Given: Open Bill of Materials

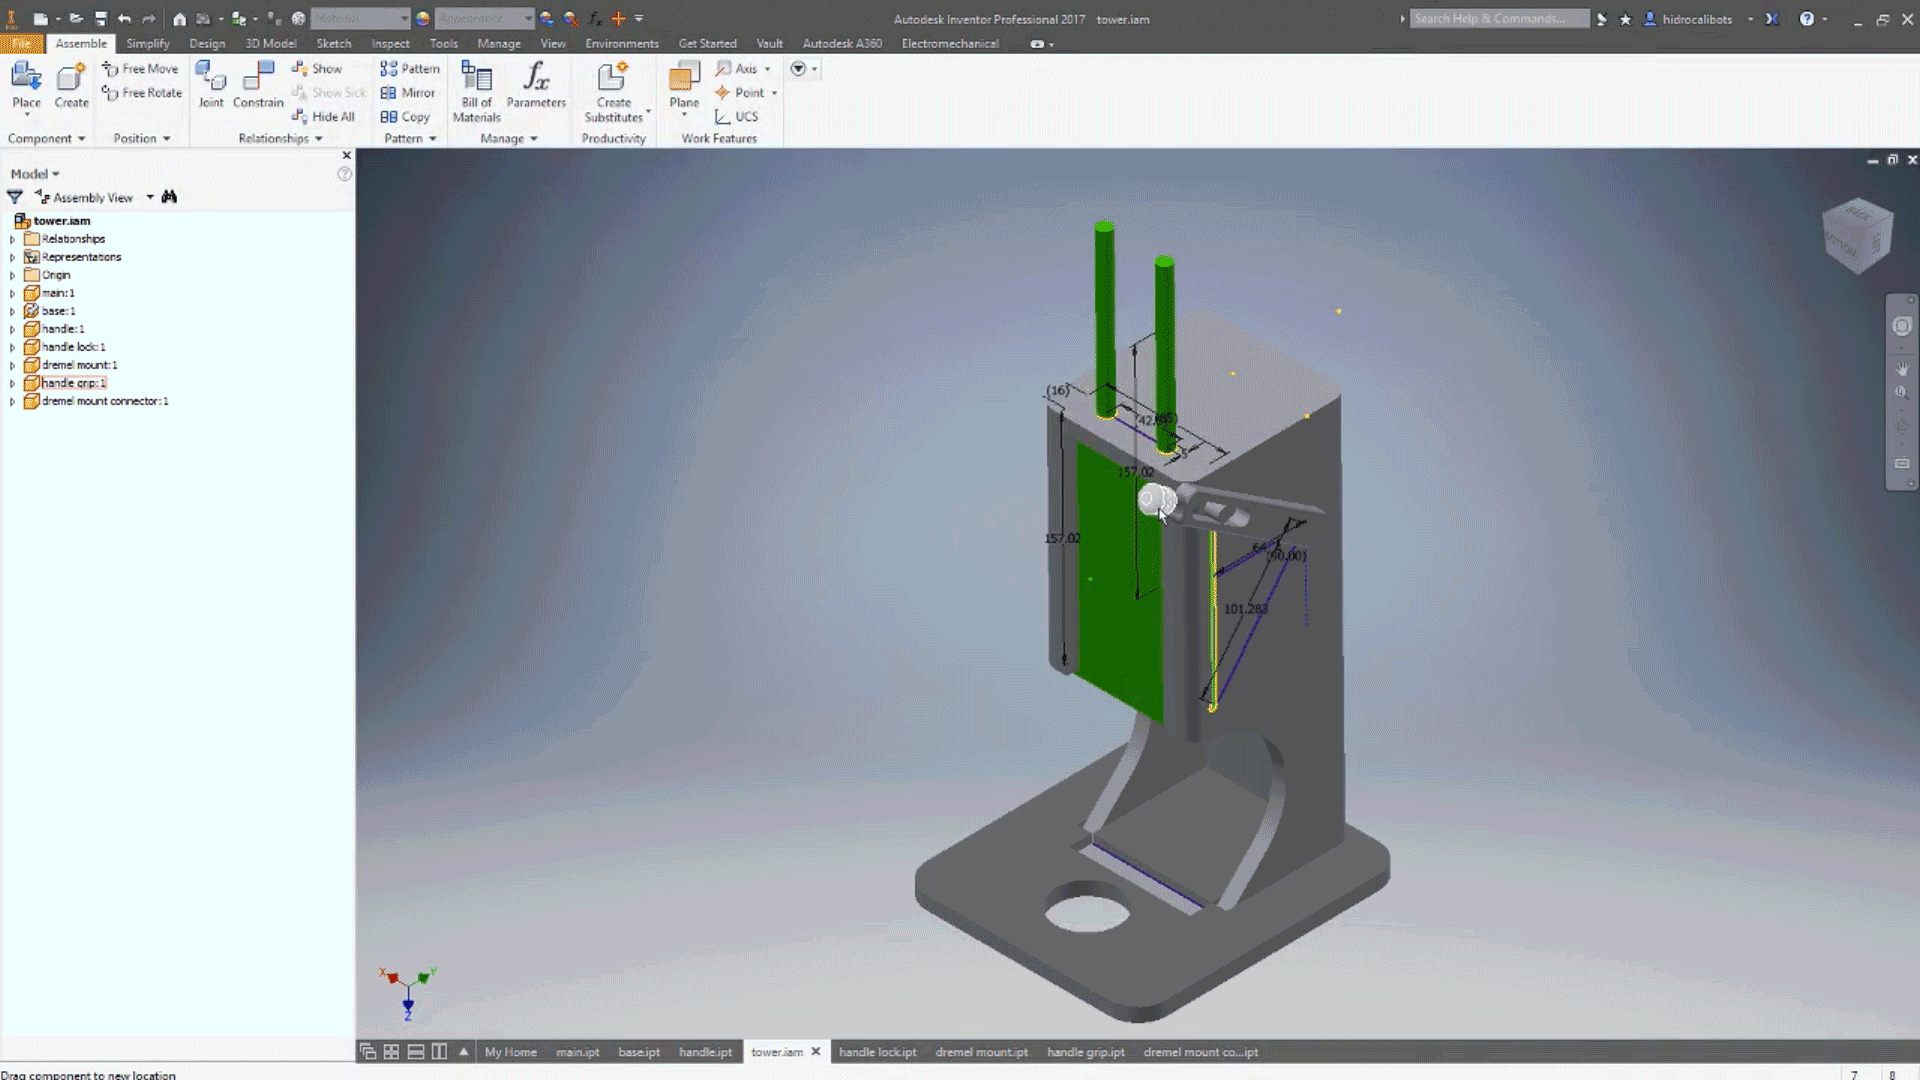Looking at the screenshot, I should coord(476,92).
